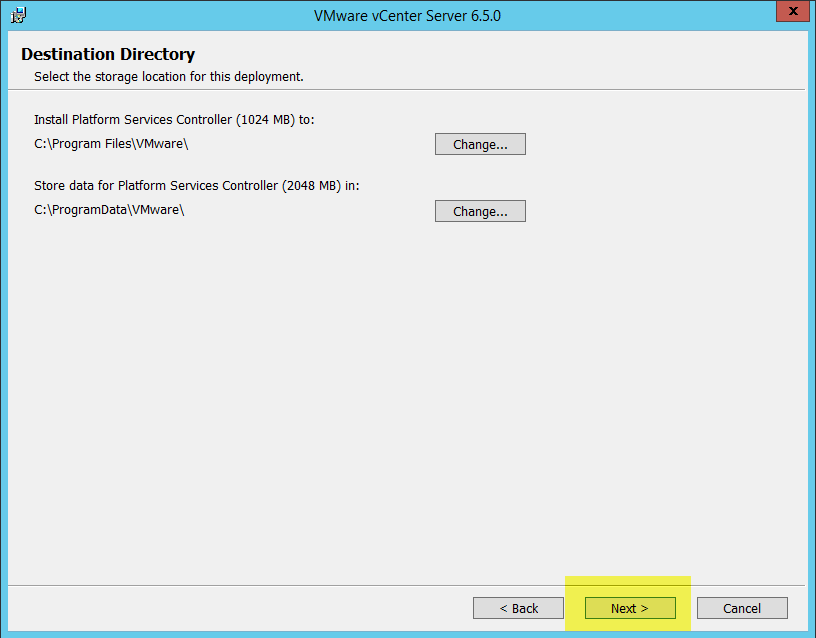Click the white header banner's empty area
Screen dimensions: 816x638
pos(550,60)
